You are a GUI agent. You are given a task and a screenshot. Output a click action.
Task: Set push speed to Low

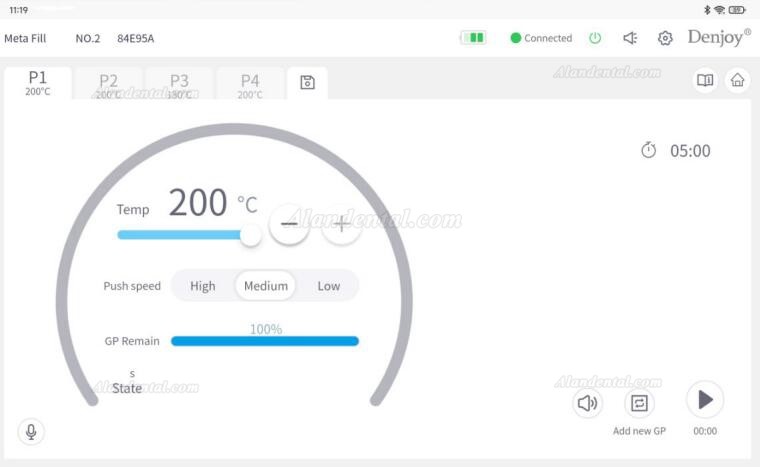(329, 286)
